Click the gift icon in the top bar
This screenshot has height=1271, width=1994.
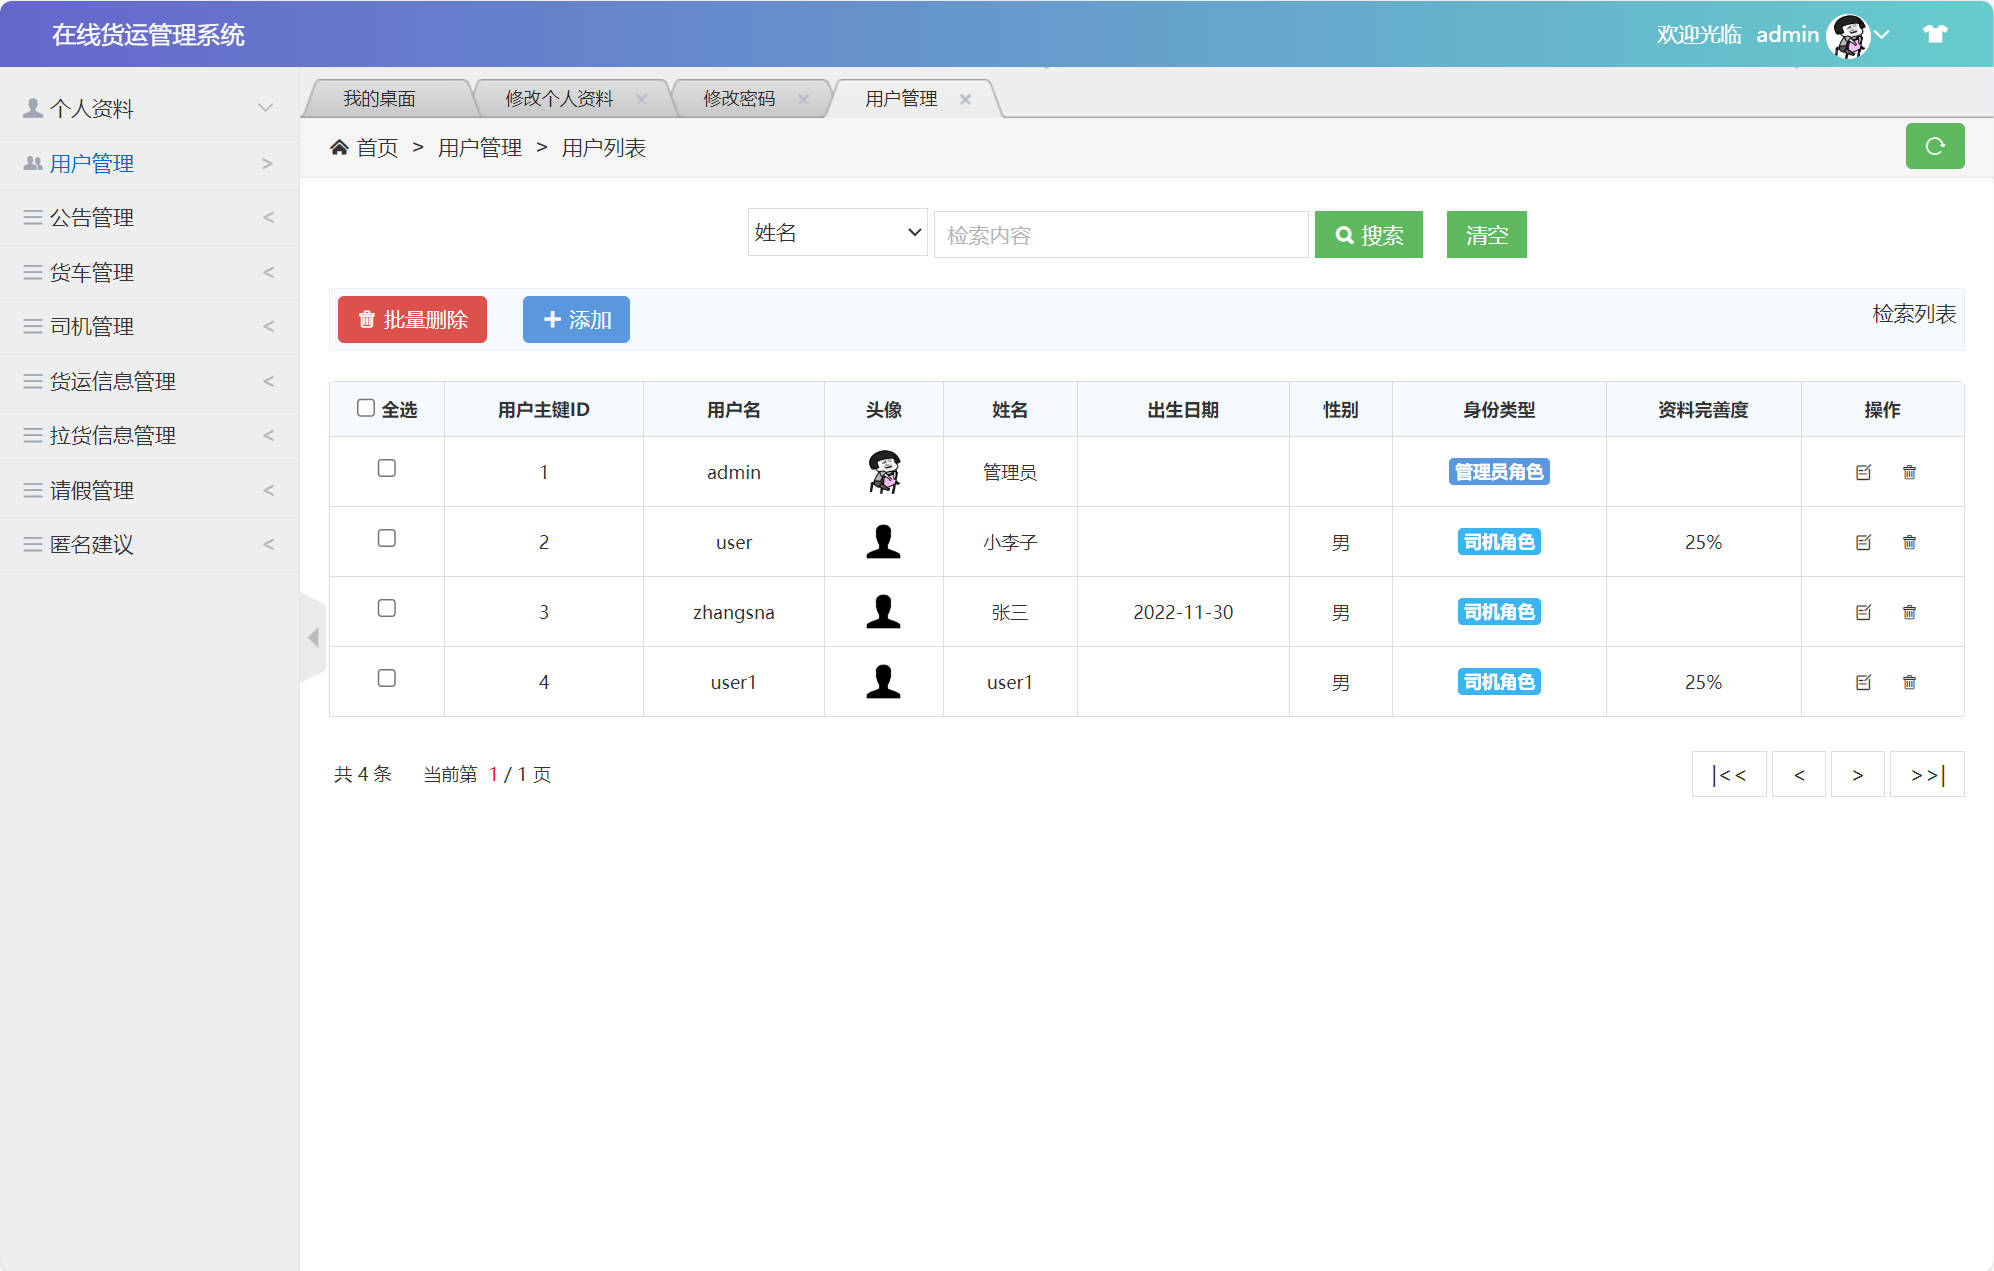1934,33
